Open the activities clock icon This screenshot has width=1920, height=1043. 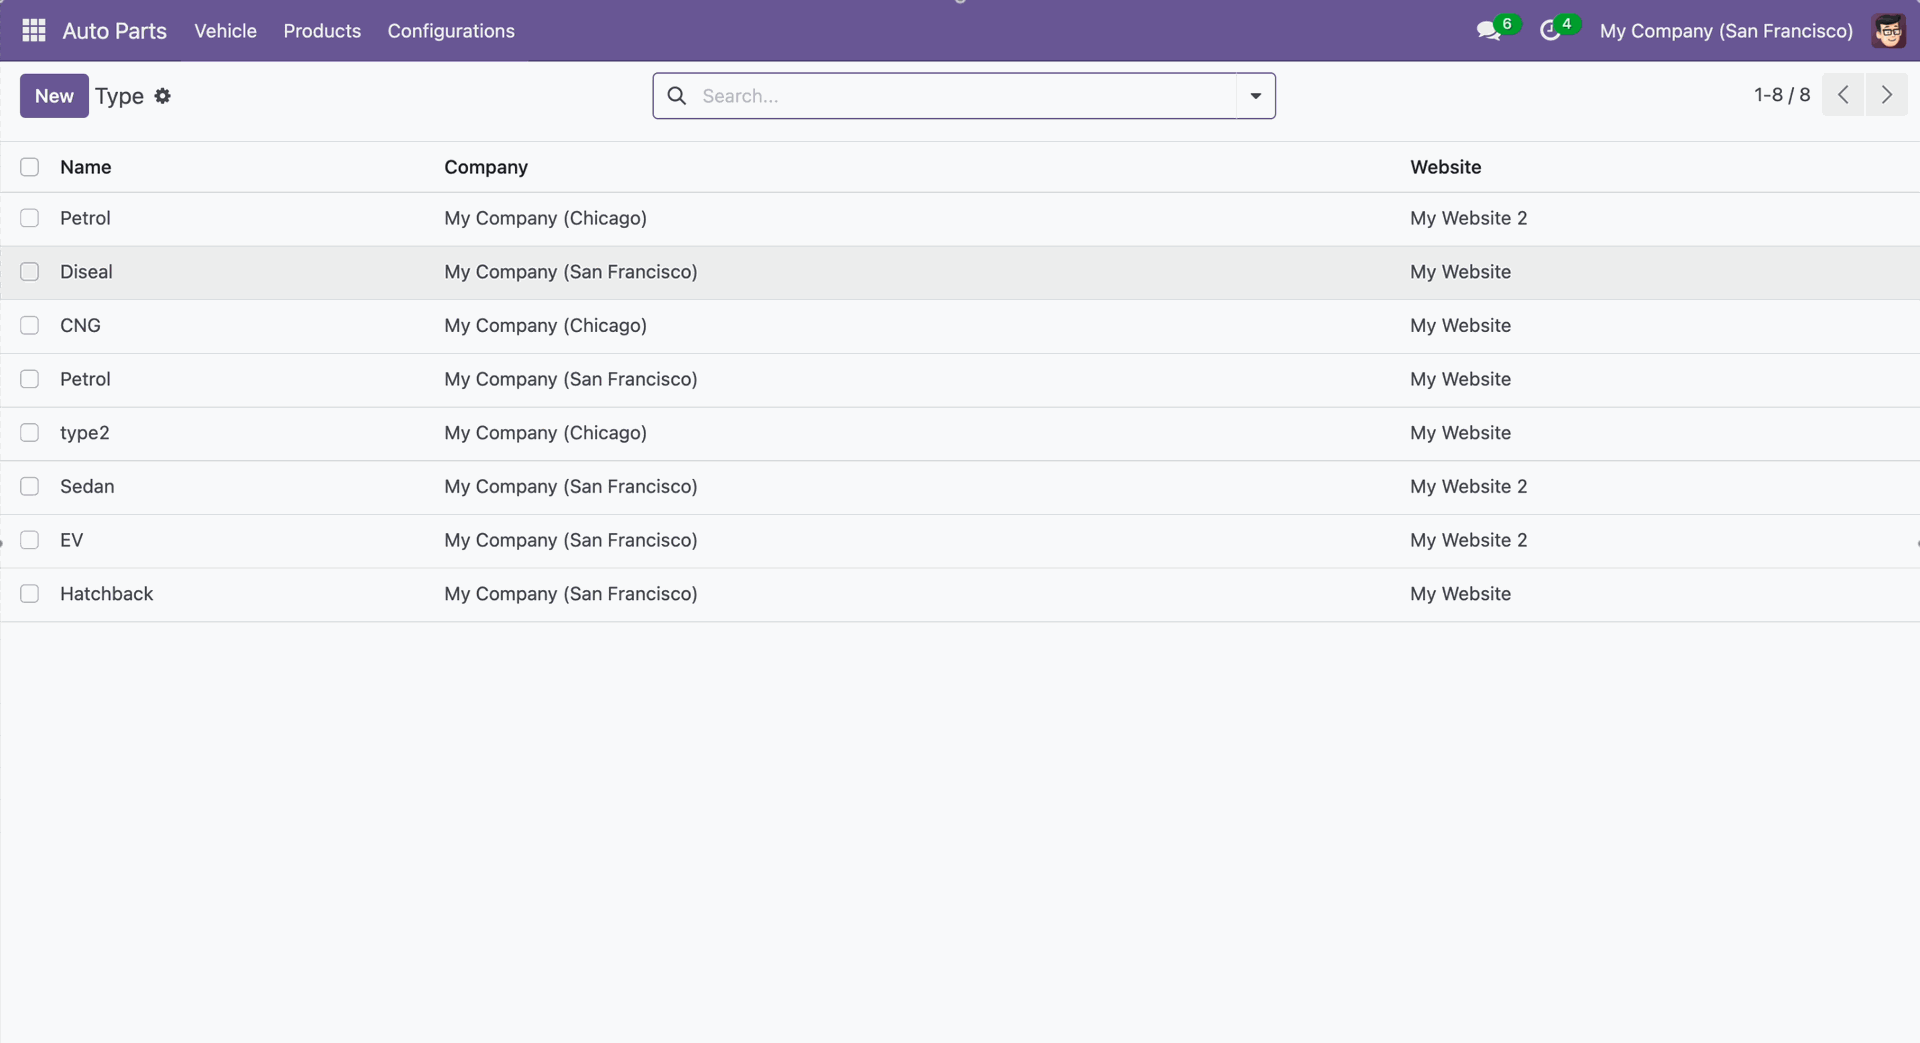click(x=1550, y=31)
